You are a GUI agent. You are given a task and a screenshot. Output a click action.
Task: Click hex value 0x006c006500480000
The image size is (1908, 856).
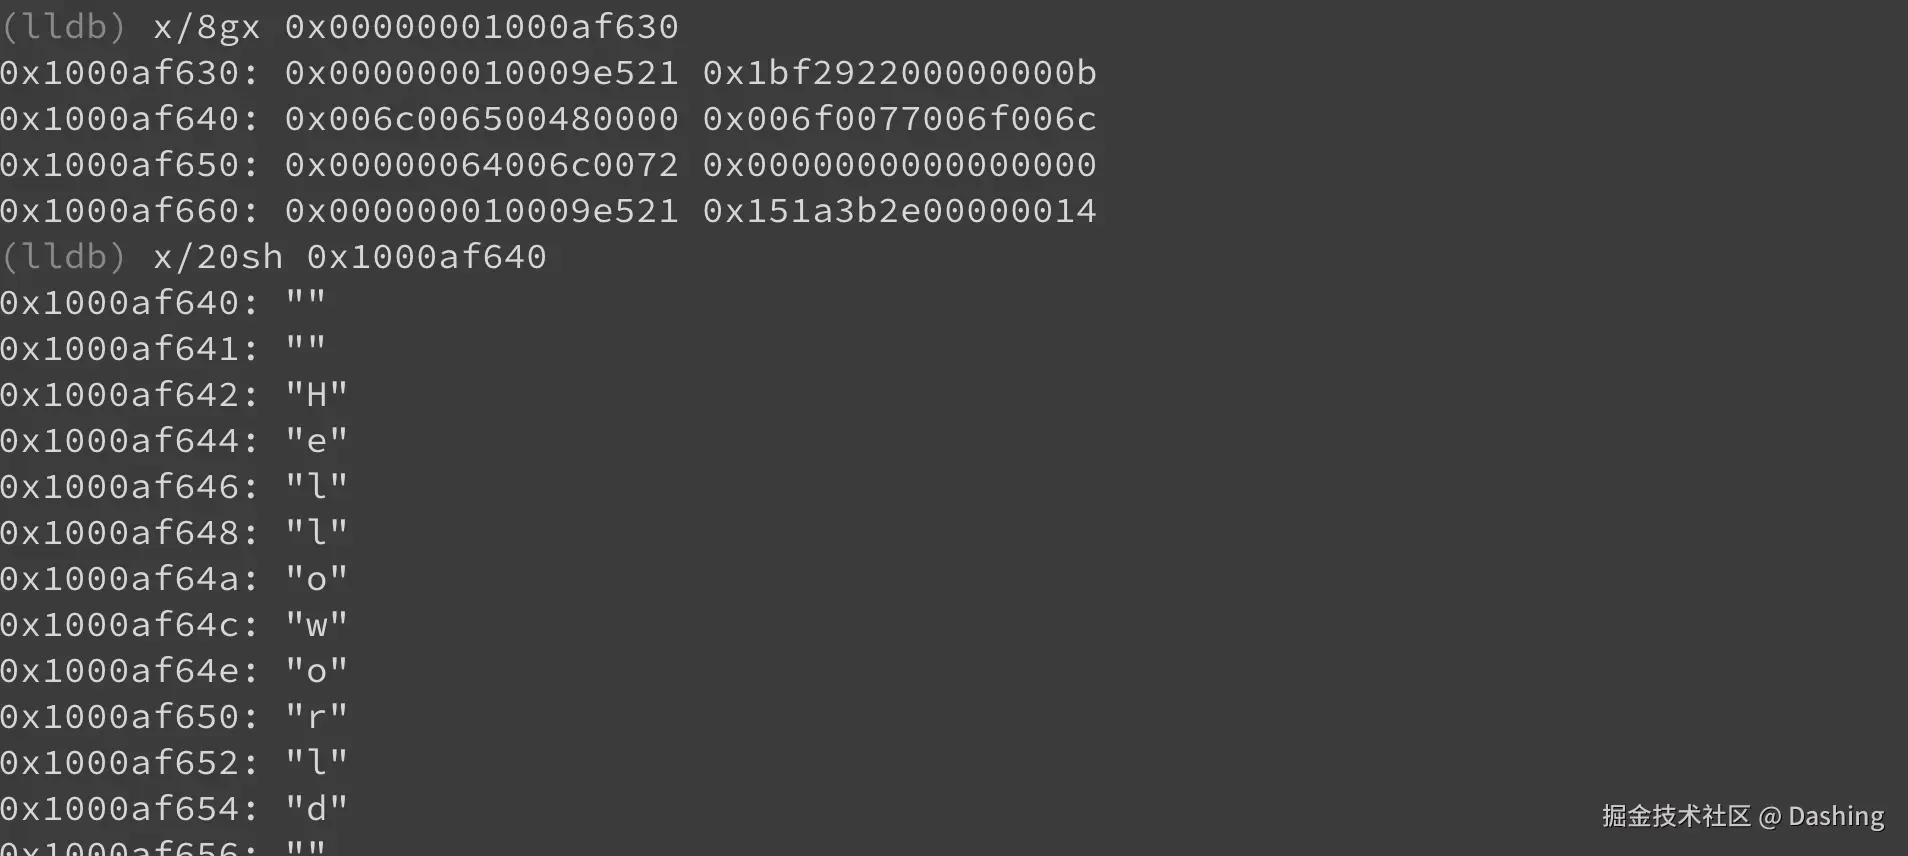click(x=481, y=119)
